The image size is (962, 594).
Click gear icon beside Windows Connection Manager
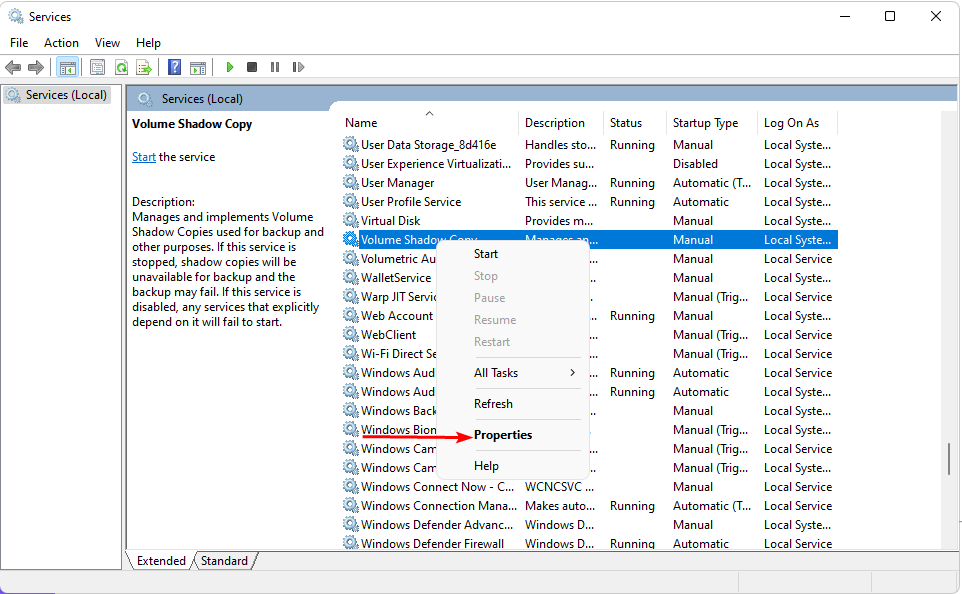350,506
